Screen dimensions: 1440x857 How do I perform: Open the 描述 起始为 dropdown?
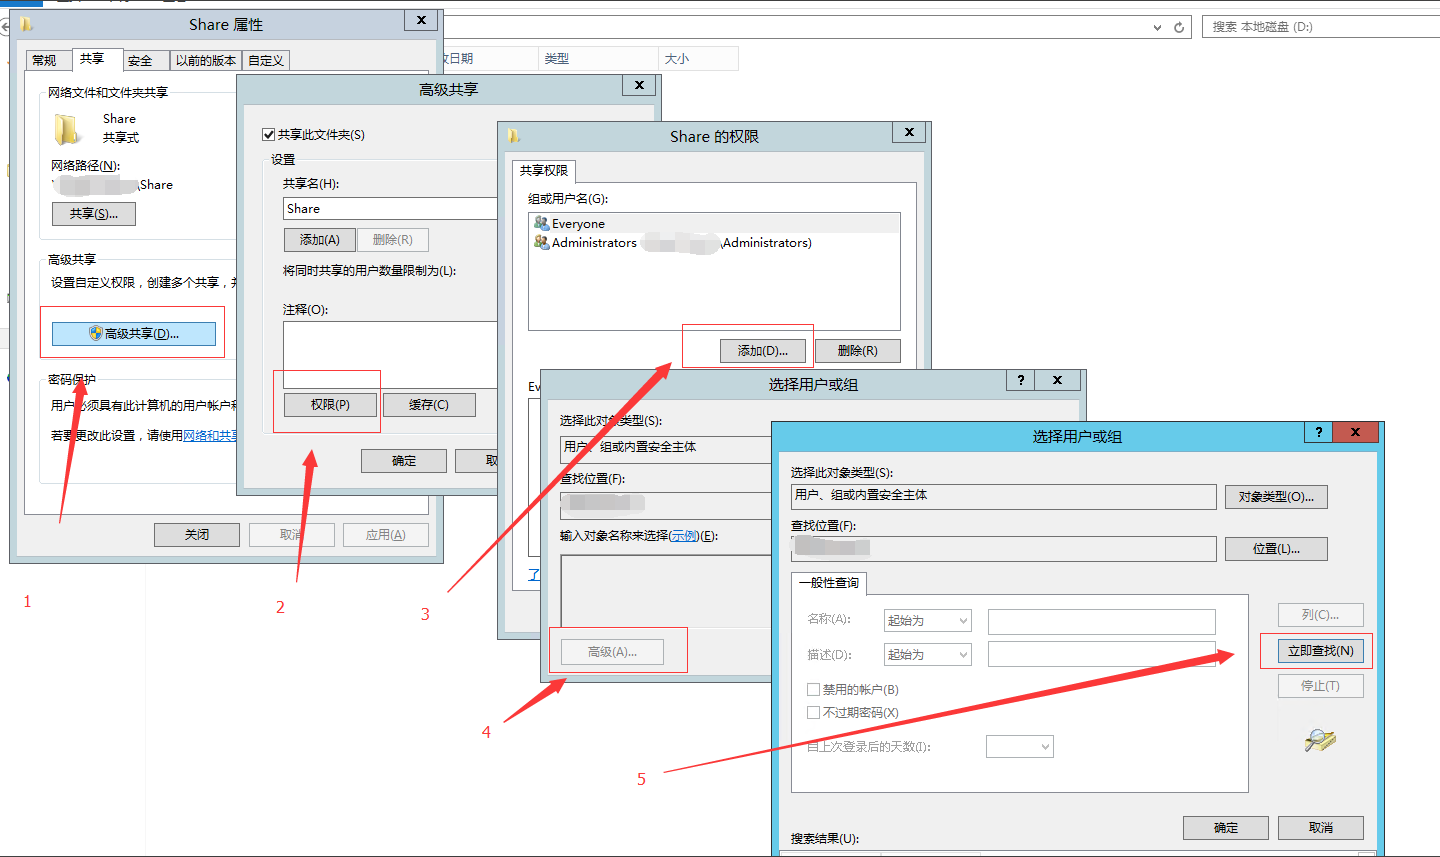927,655
